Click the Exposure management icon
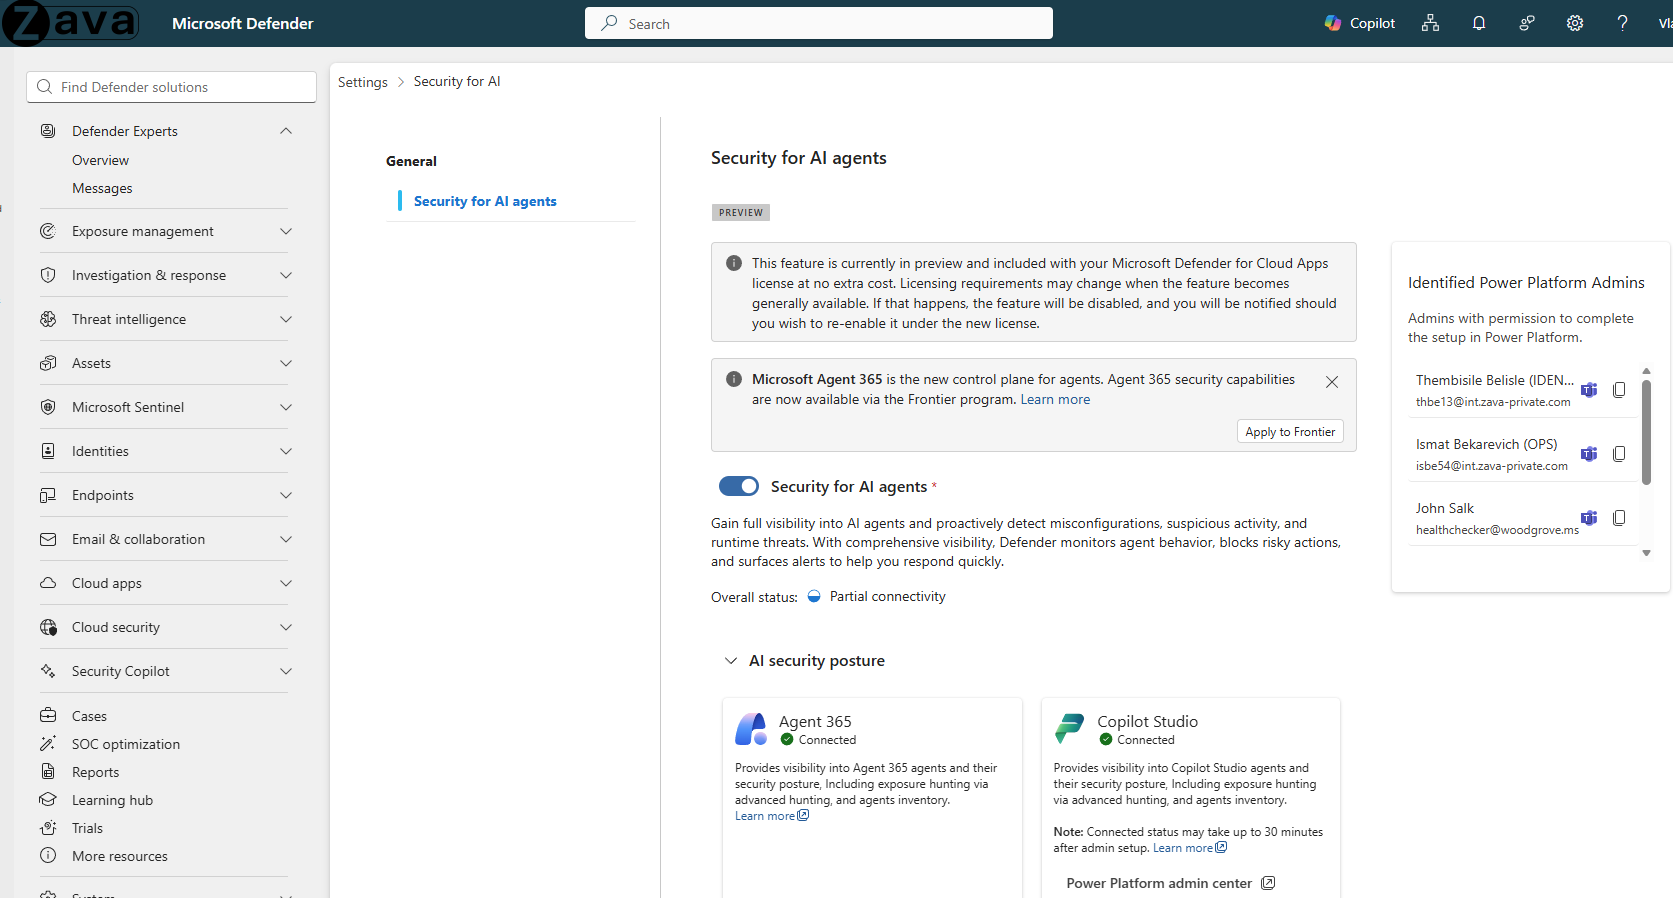The width and height of the screenshot is (1673, 898). 48,231
